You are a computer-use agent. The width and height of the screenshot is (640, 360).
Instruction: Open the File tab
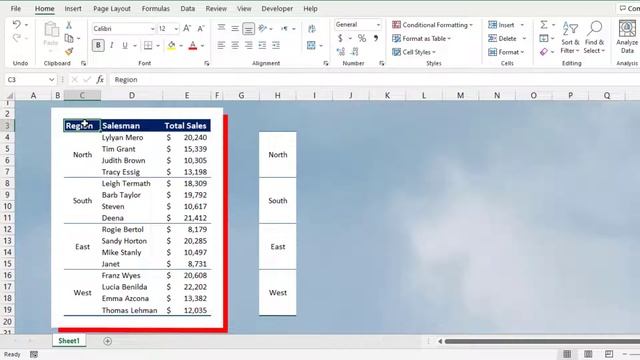16,9
